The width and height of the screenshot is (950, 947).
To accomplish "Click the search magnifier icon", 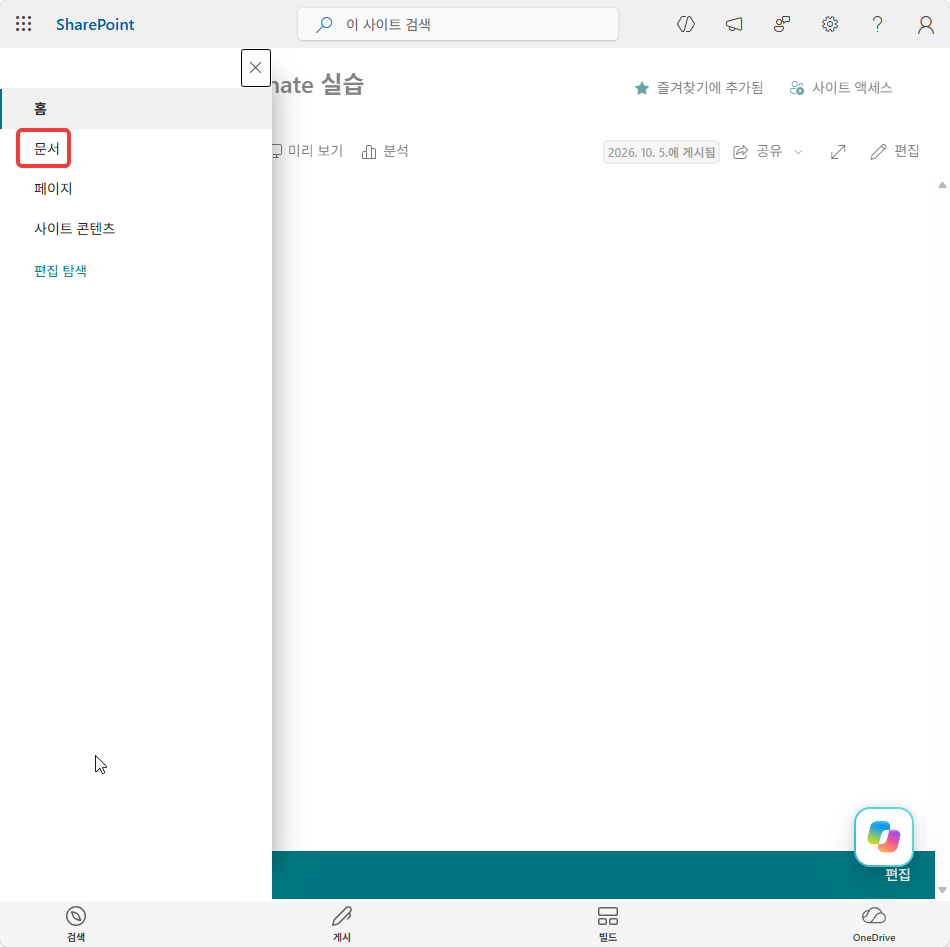I will pyautogui.click(x=324, y=24).
